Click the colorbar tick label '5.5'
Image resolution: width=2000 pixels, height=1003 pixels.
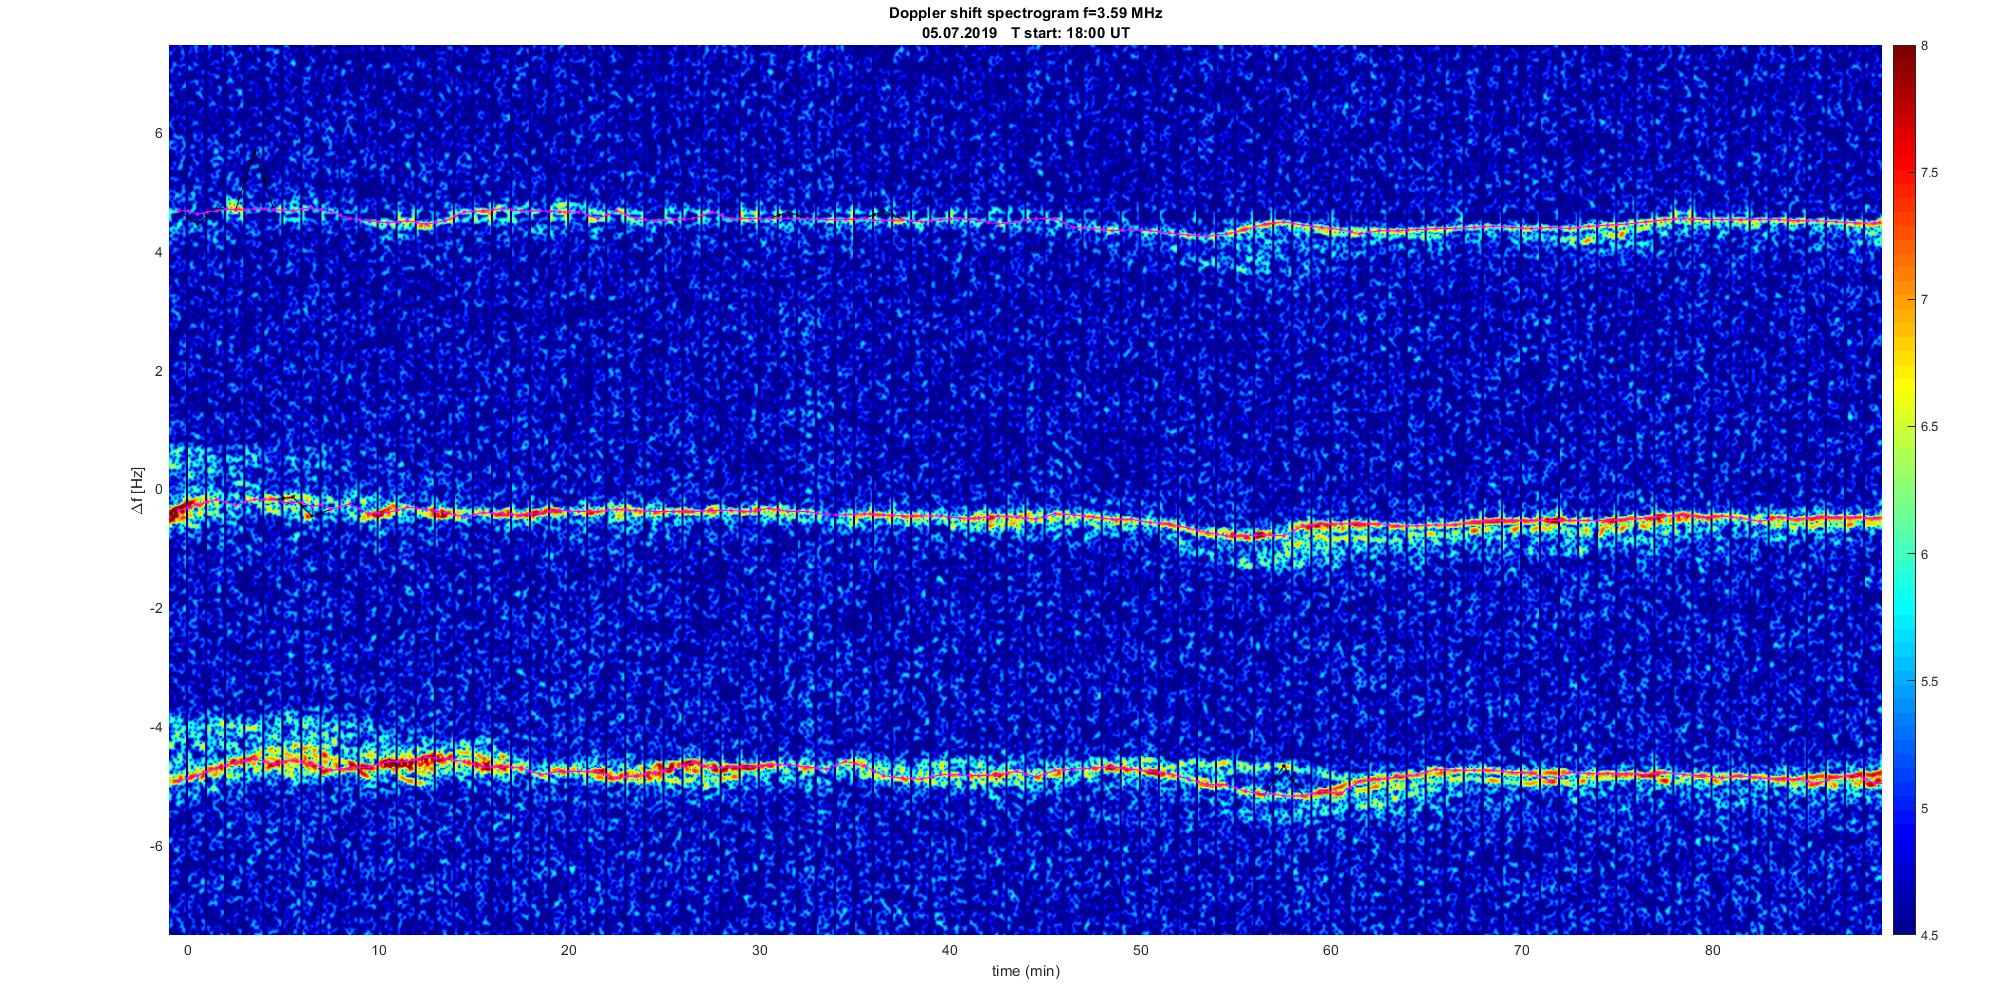coord(1929,681)
